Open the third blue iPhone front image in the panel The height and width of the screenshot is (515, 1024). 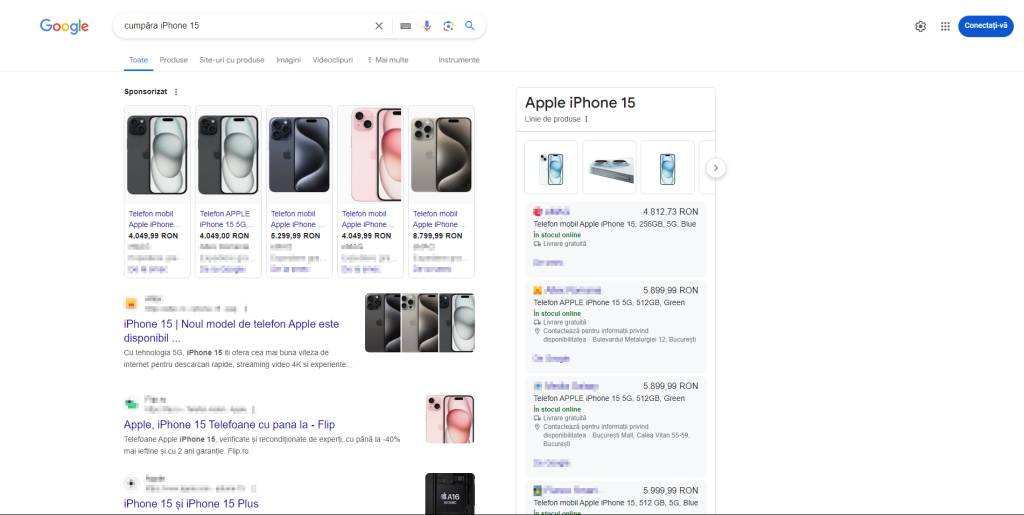(667, 167)
